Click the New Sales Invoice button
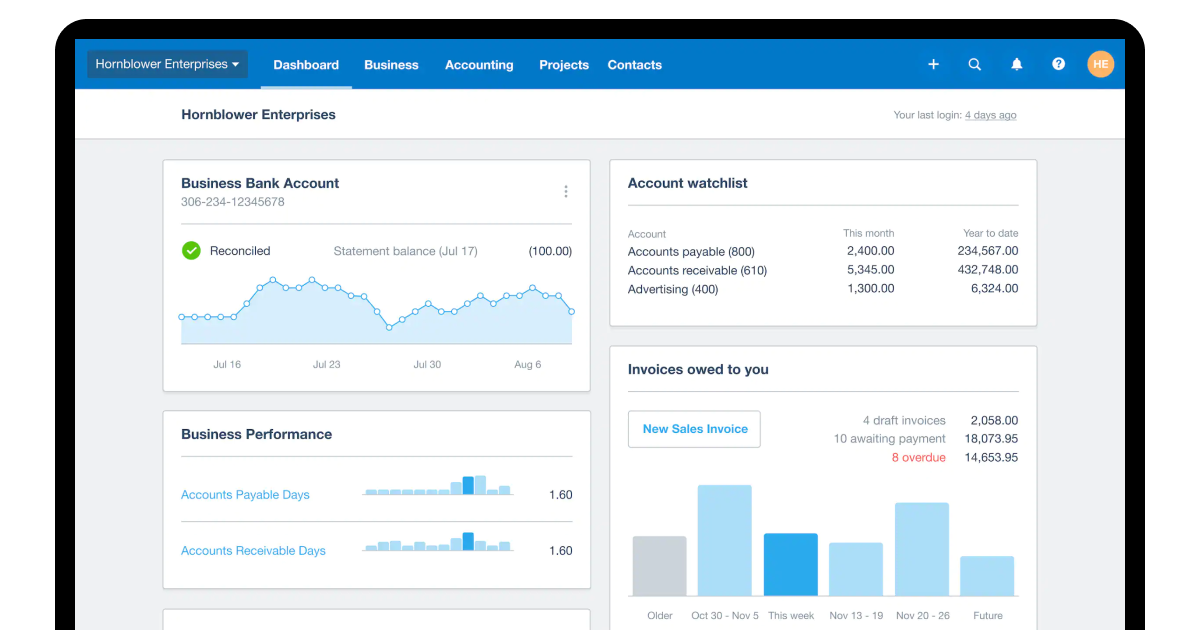This screenshot has width=1200, height=630. click(x=694, y=428)
